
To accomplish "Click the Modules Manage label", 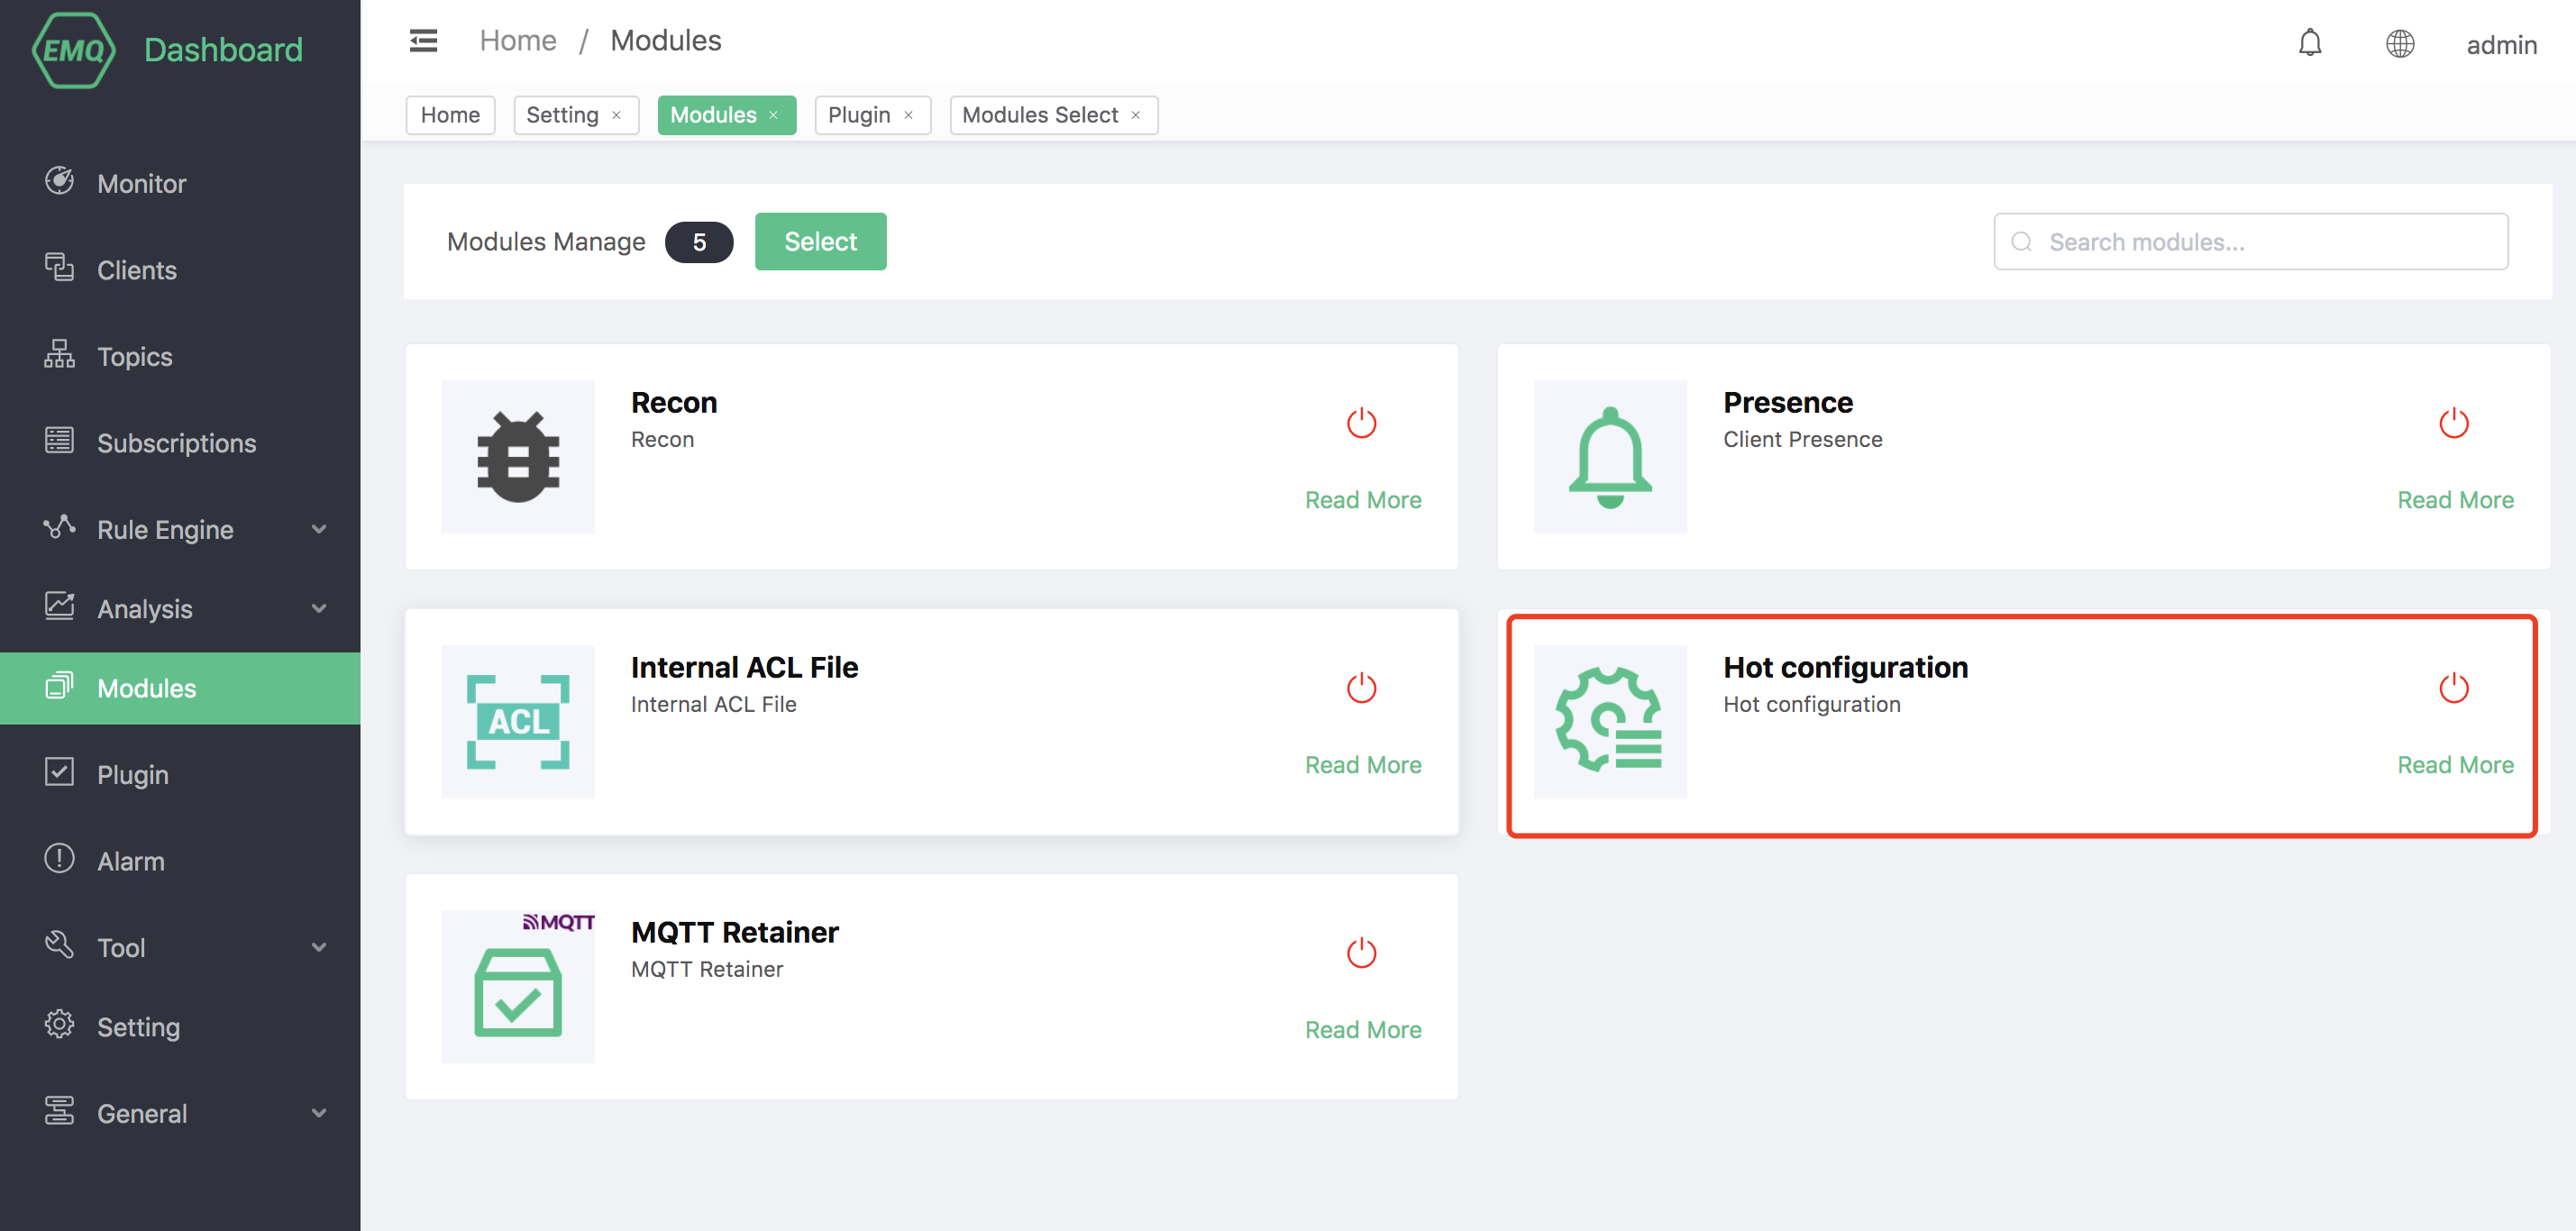I will [546, 242].
